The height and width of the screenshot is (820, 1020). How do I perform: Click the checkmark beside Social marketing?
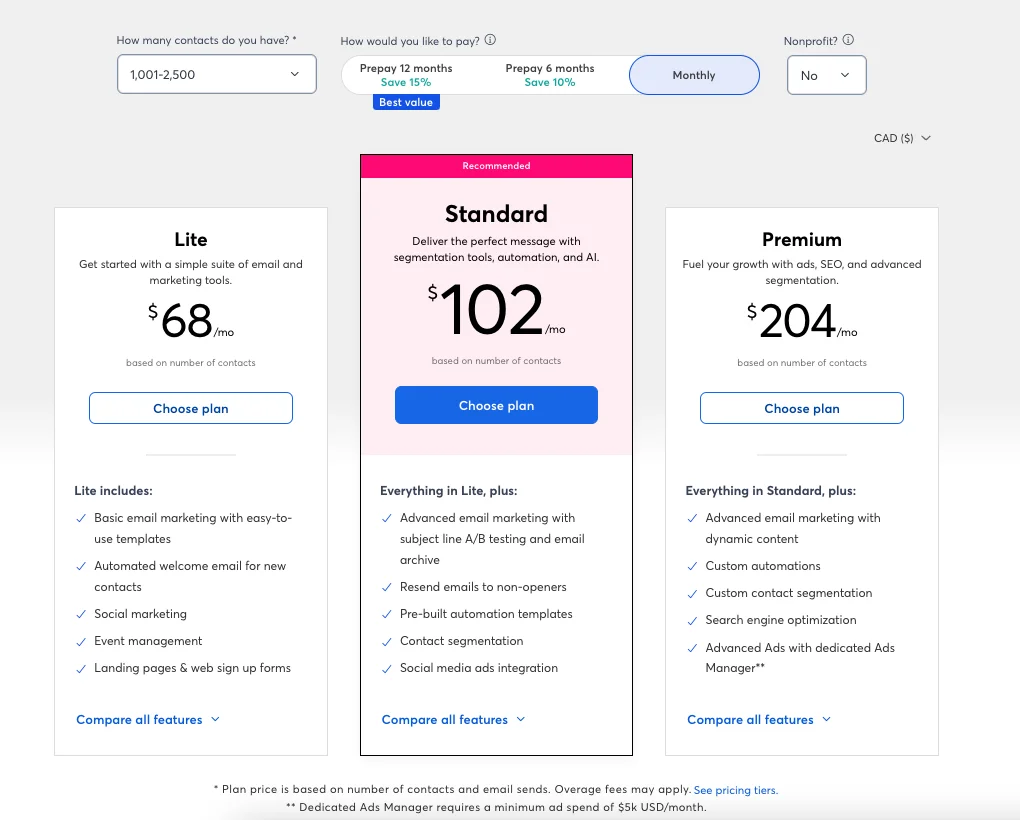(x=81, y=613)
